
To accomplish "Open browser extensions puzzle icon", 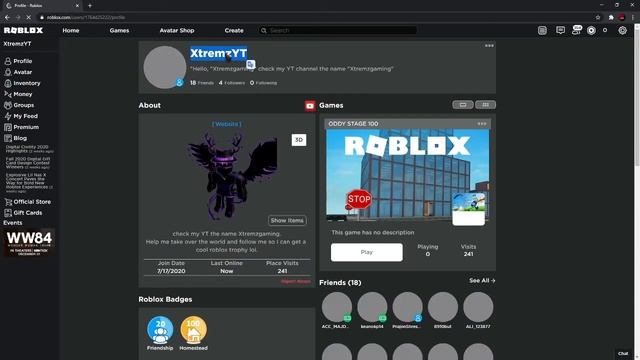I will (611, 18).
